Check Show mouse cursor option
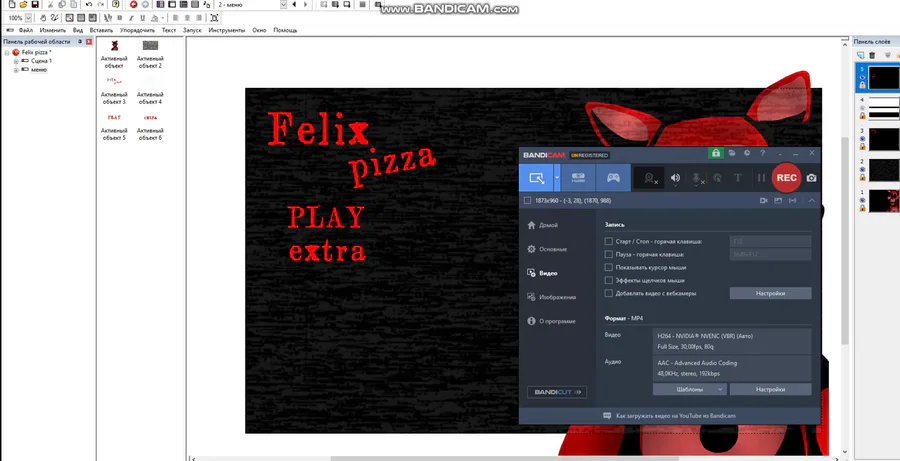This screenshot has height=461, width=900. click(608, 268)
